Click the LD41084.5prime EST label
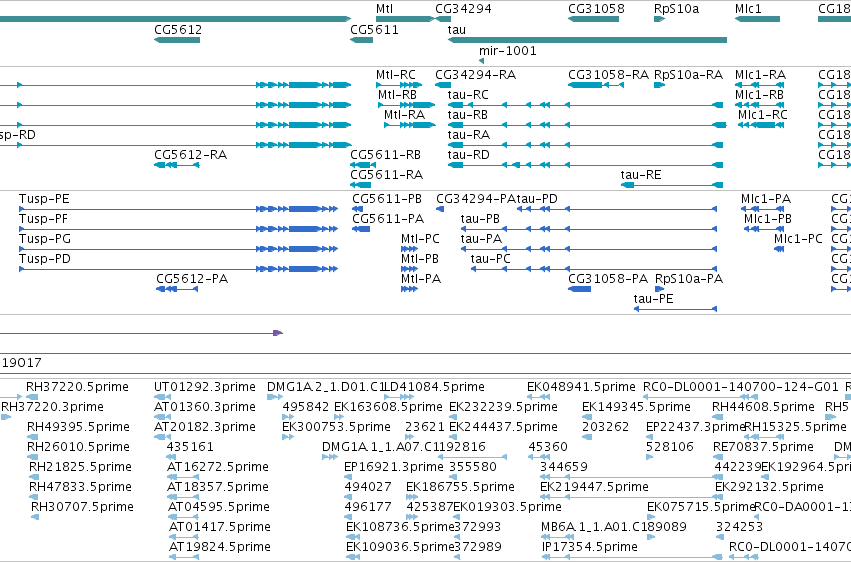The height and width of the screenshot is (562, 851). tap(434, 387)
